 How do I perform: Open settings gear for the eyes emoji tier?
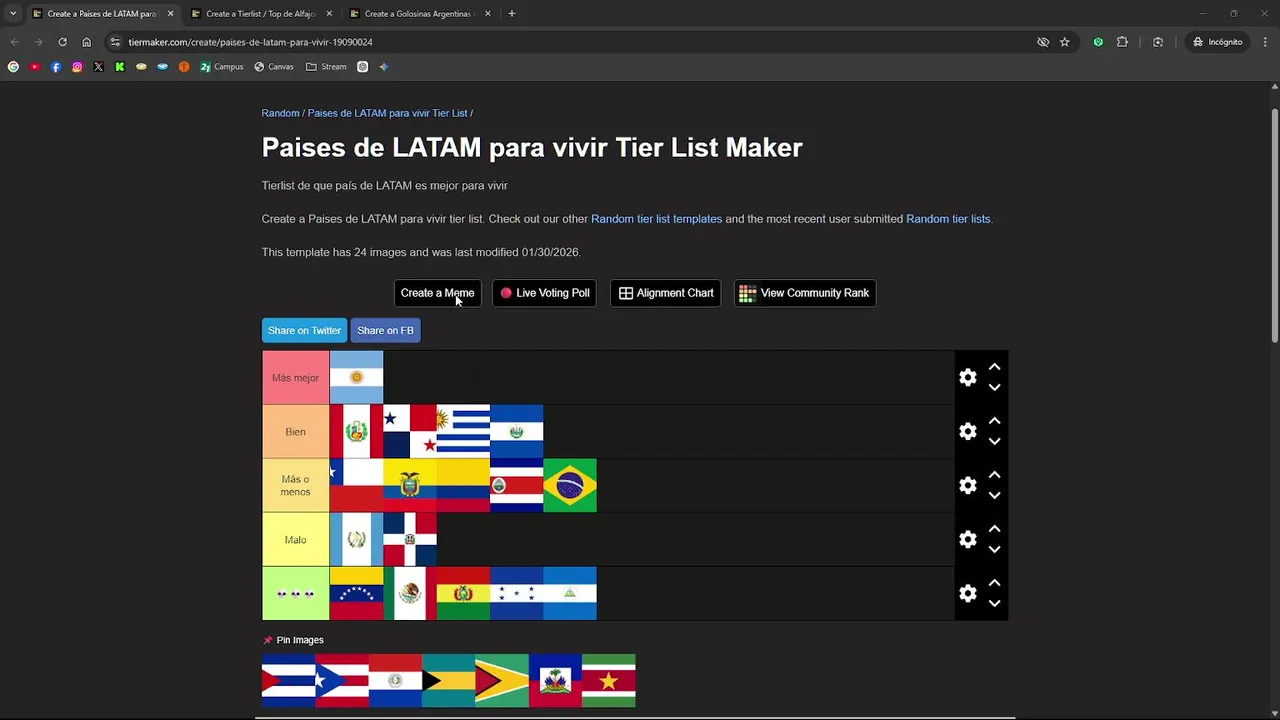pyautogui.click(x=967, y=594)
